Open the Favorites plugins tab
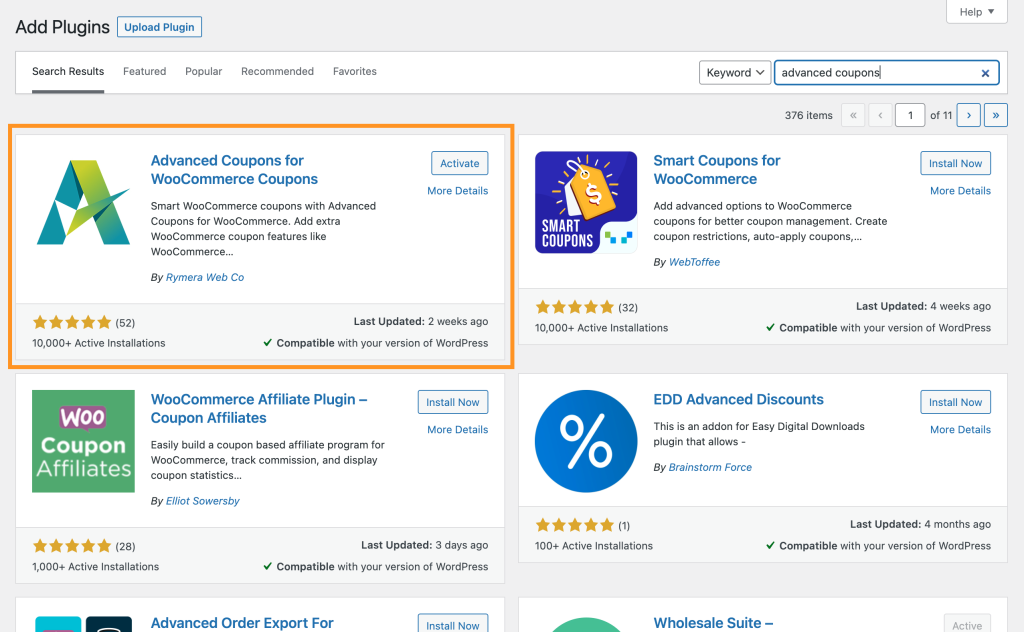This screenshot has height=632, width=1024. pos(355,71)
